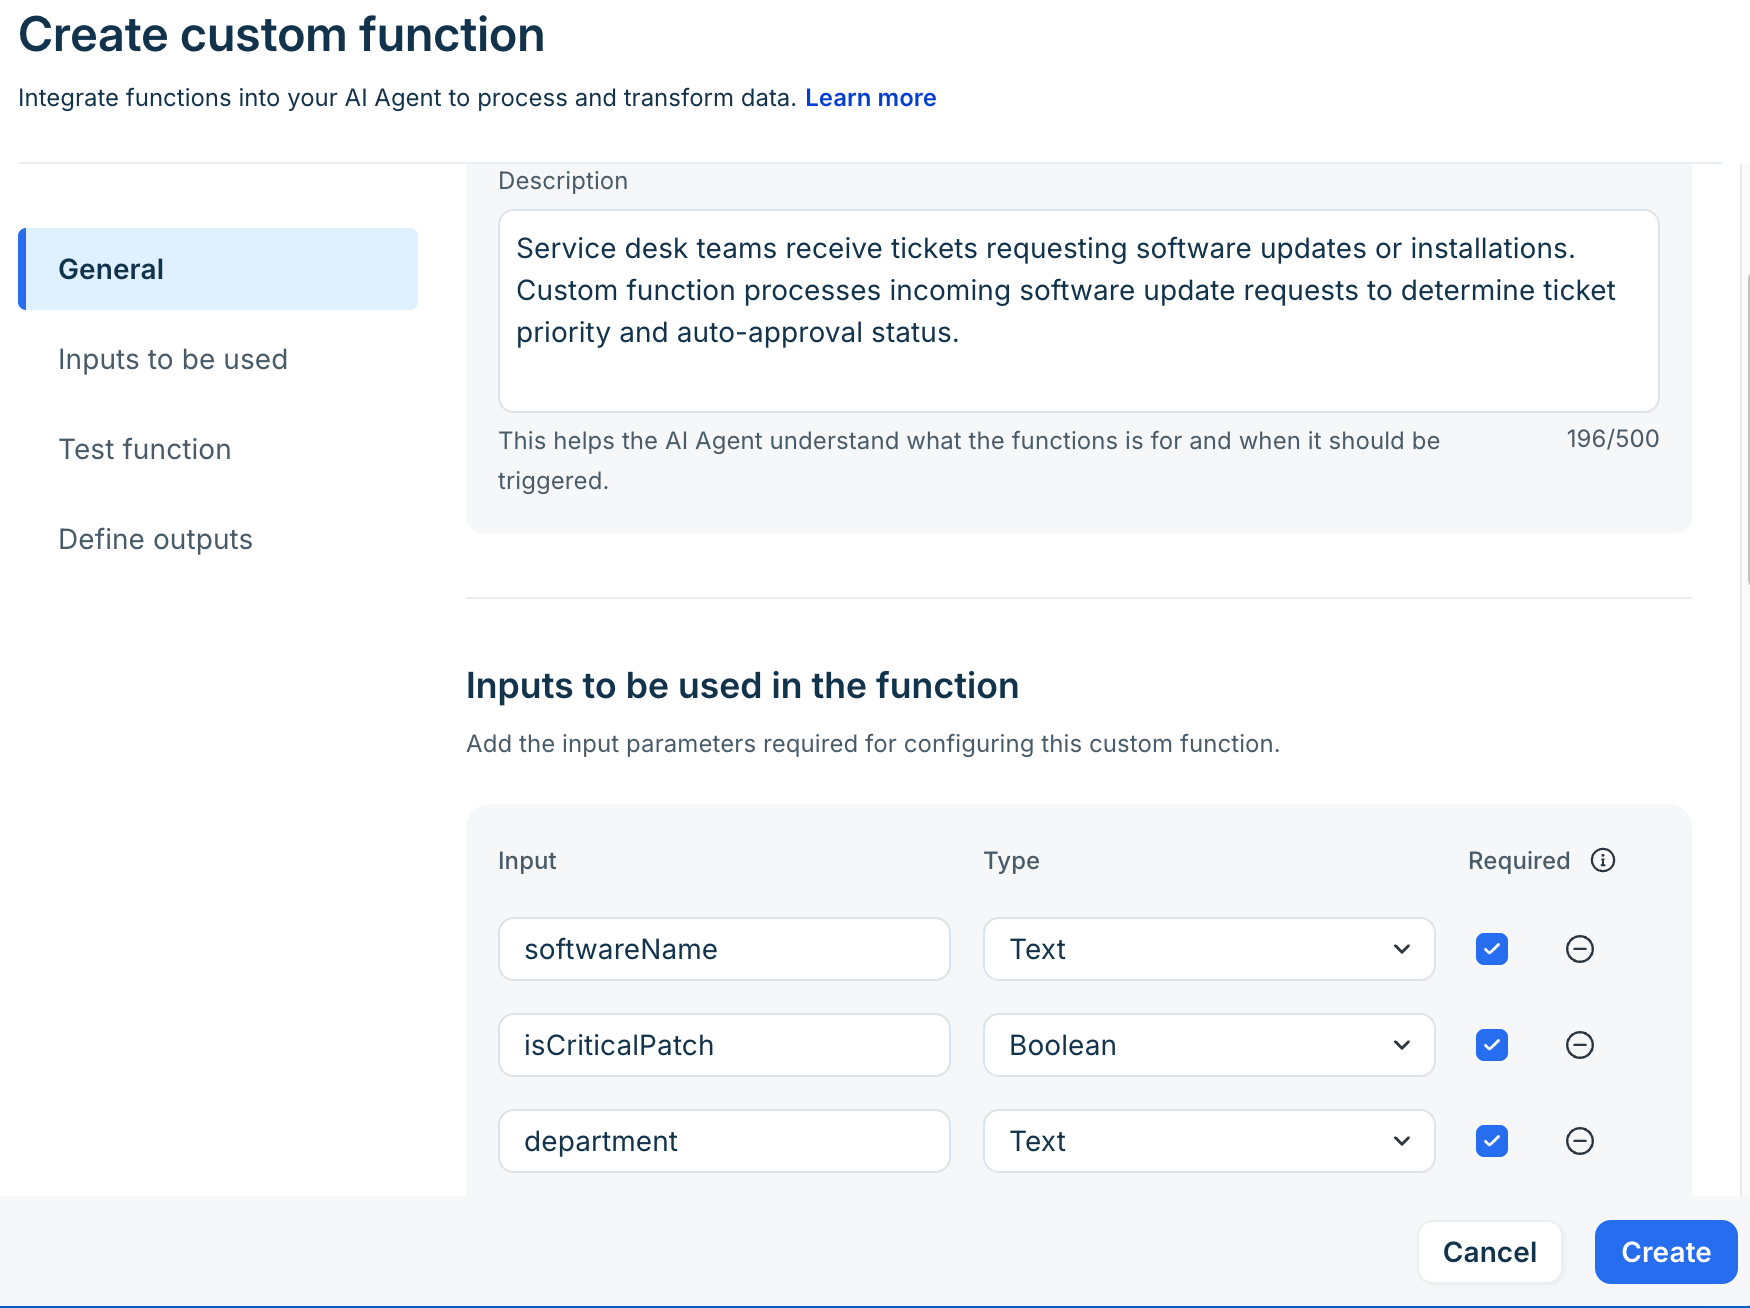Click the Description field label
This screenshot has height=1308, width=1750.
click(x=563, y=181)
